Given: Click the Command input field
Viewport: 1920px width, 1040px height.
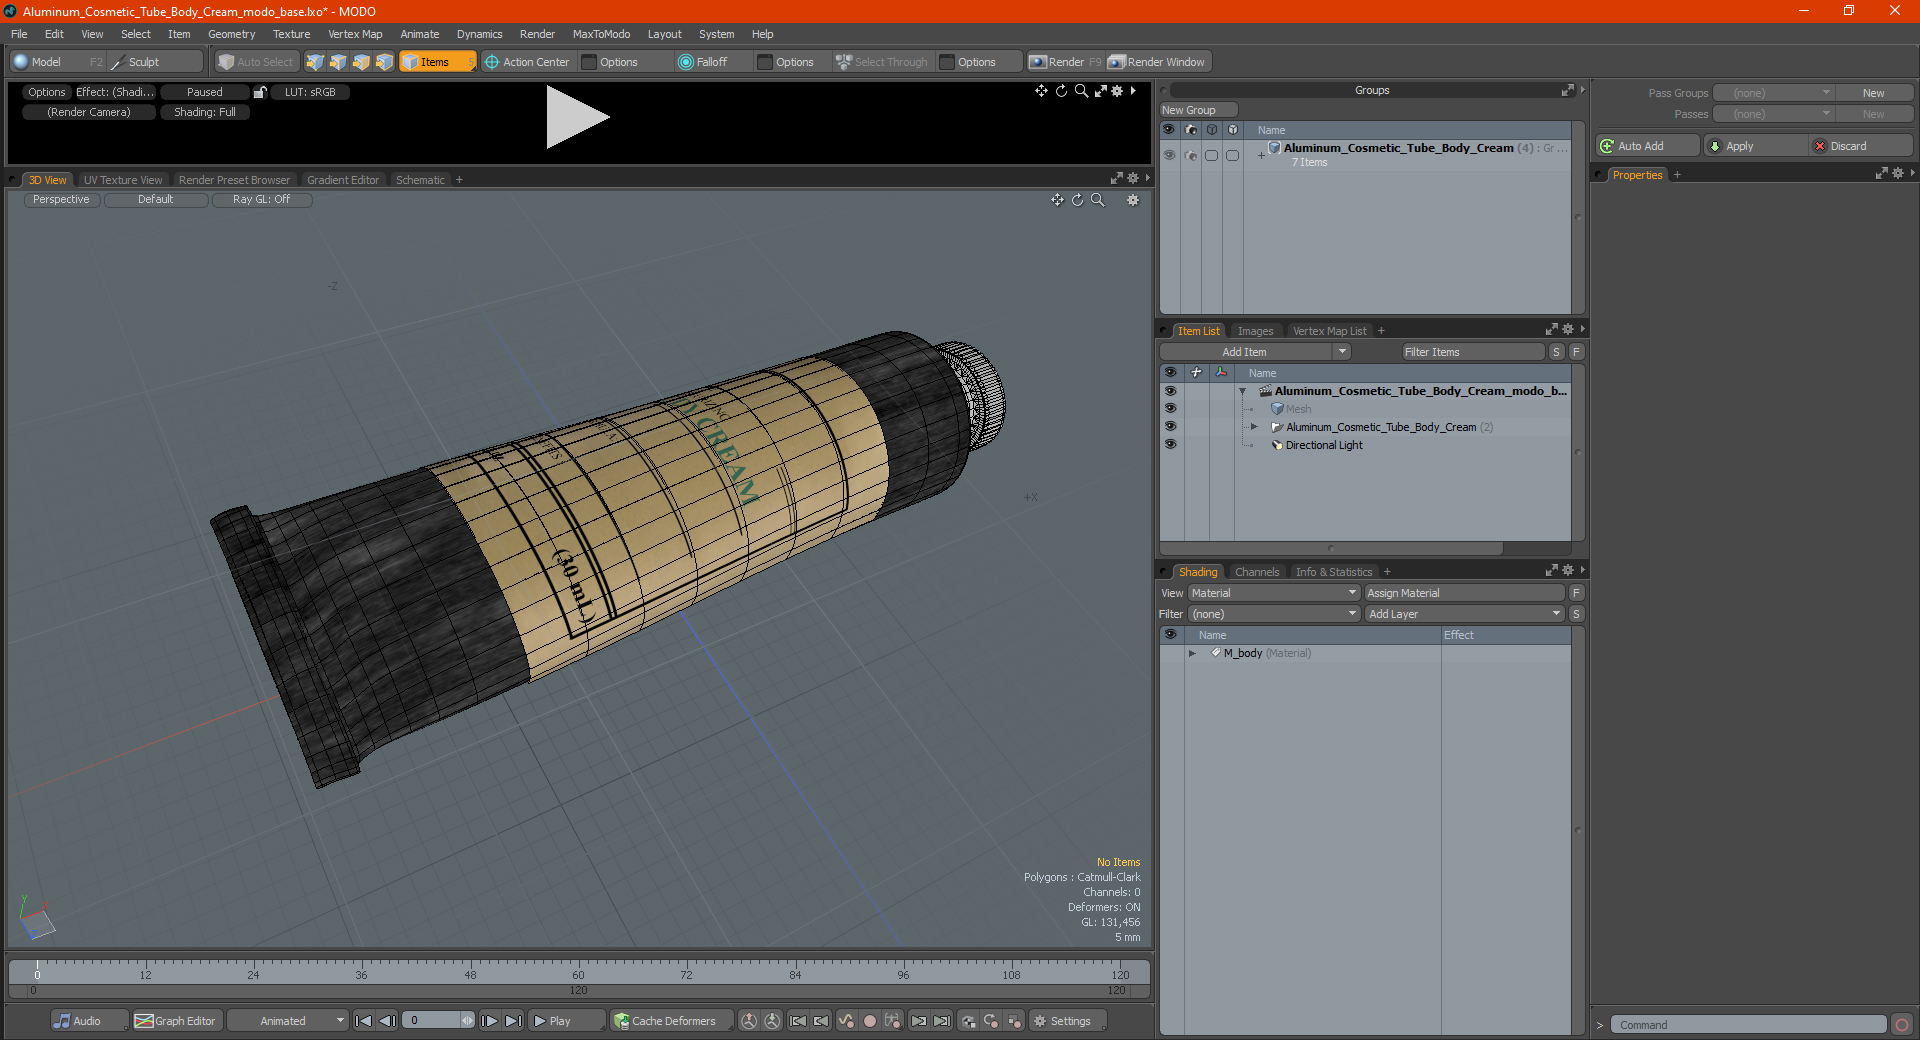Looking at the screenshot, I should tap(1748, 1025).
